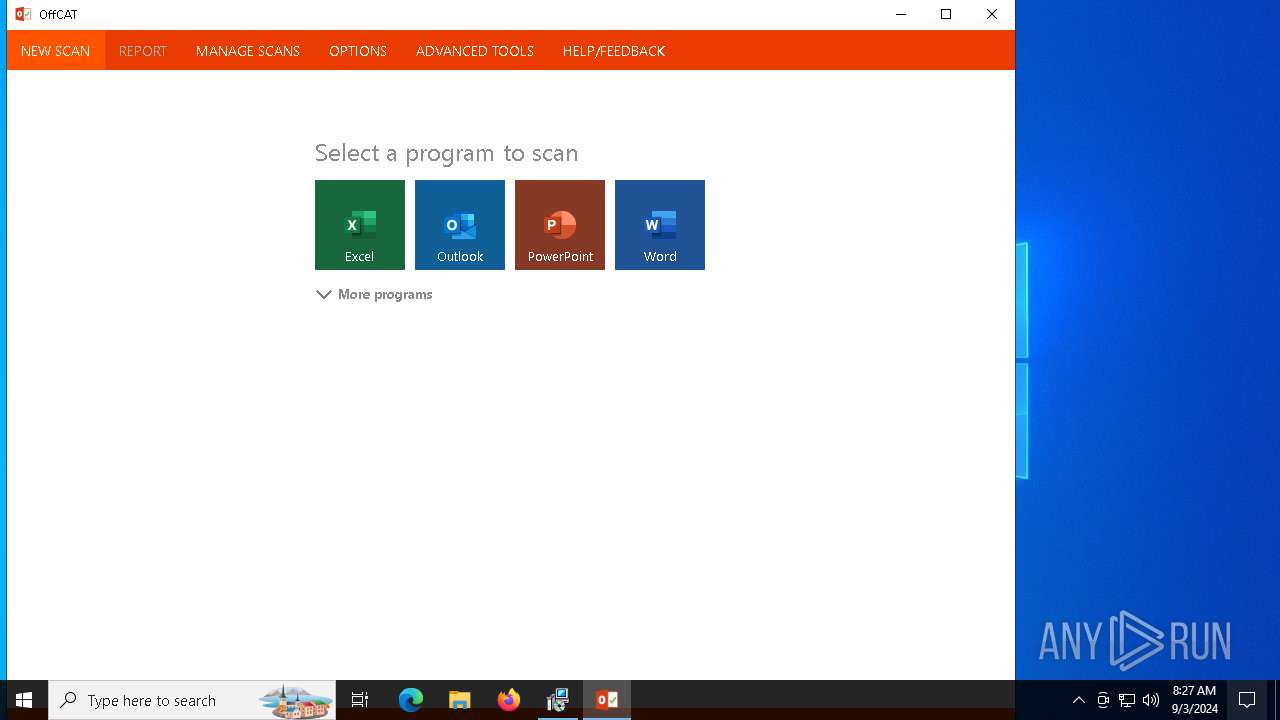Screen dimensions: 1280x720
Task: Open the HELP/FEEDBACK tab
Action: pos(614,51)
